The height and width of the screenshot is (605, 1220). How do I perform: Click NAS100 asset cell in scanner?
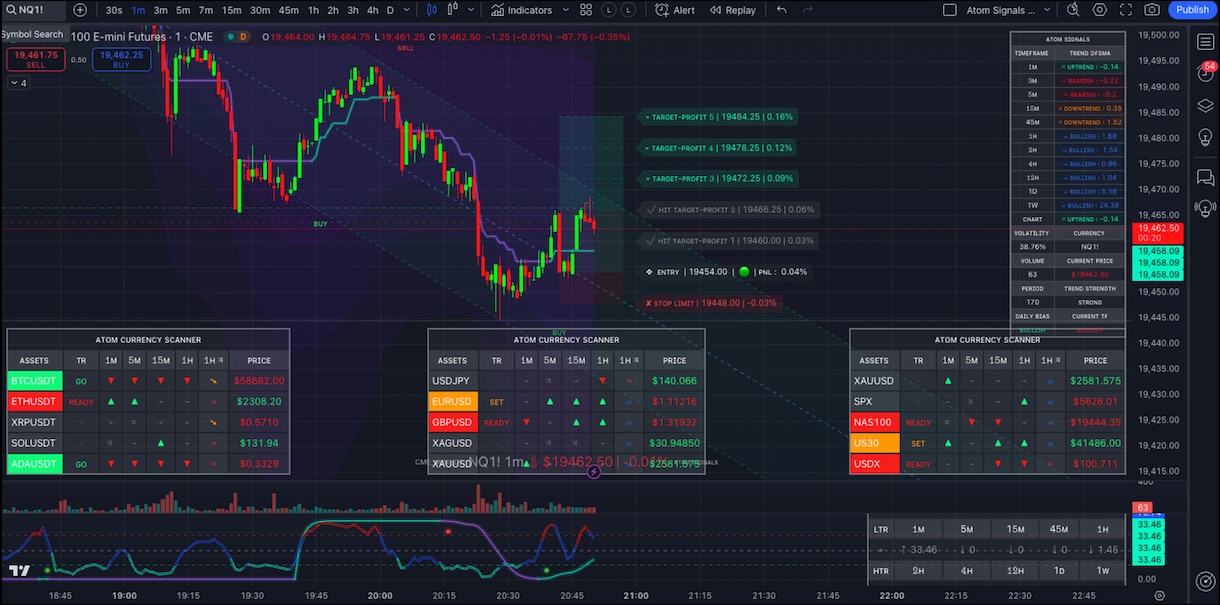[x=873, y=422]
